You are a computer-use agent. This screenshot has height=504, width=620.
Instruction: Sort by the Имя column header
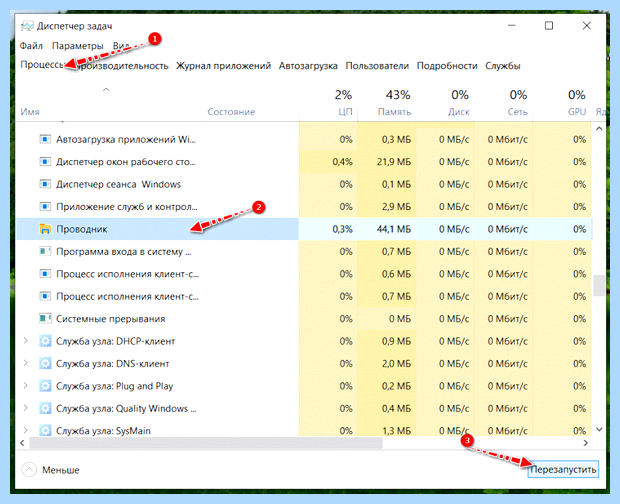click(x=30, y=112)
